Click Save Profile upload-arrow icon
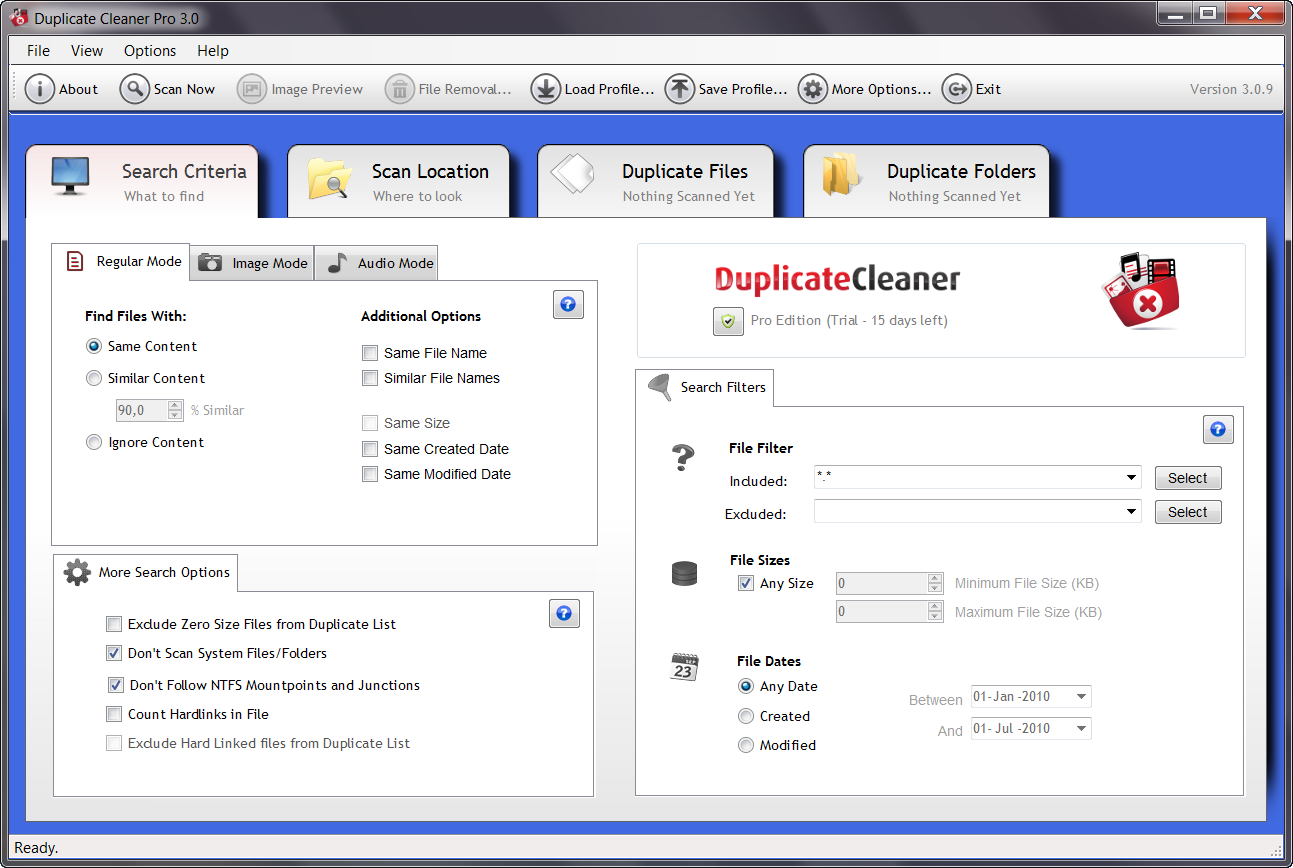The height and width of the screenshot is (868, 1293). [x=680, y=89]
